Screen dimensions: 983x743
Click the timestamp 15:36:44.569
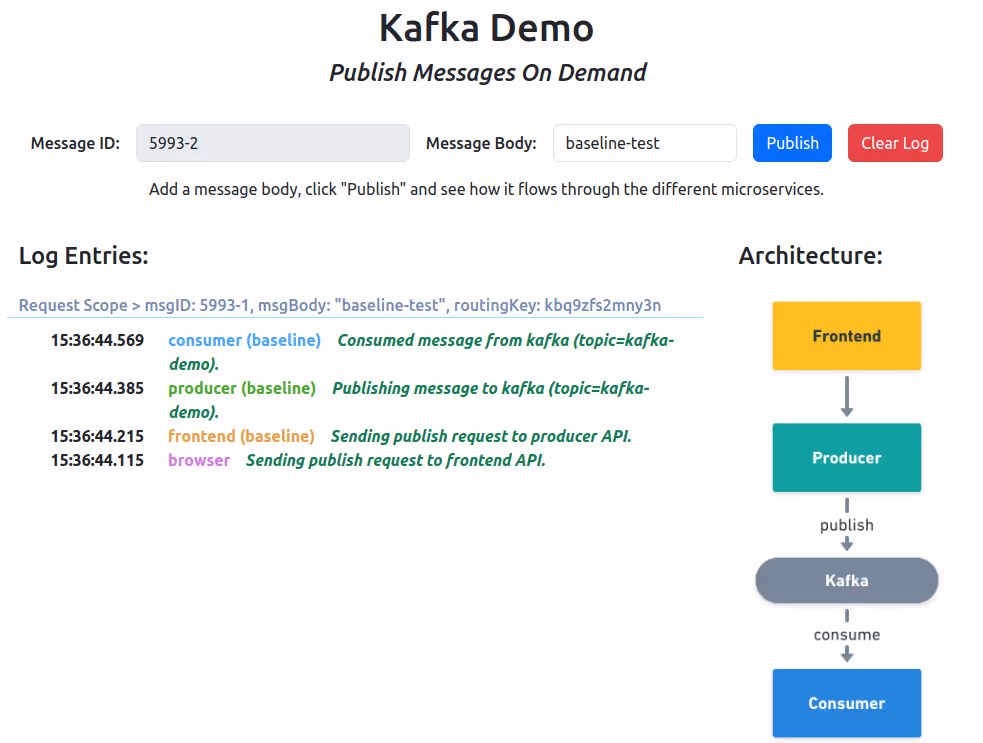point(97,340)
